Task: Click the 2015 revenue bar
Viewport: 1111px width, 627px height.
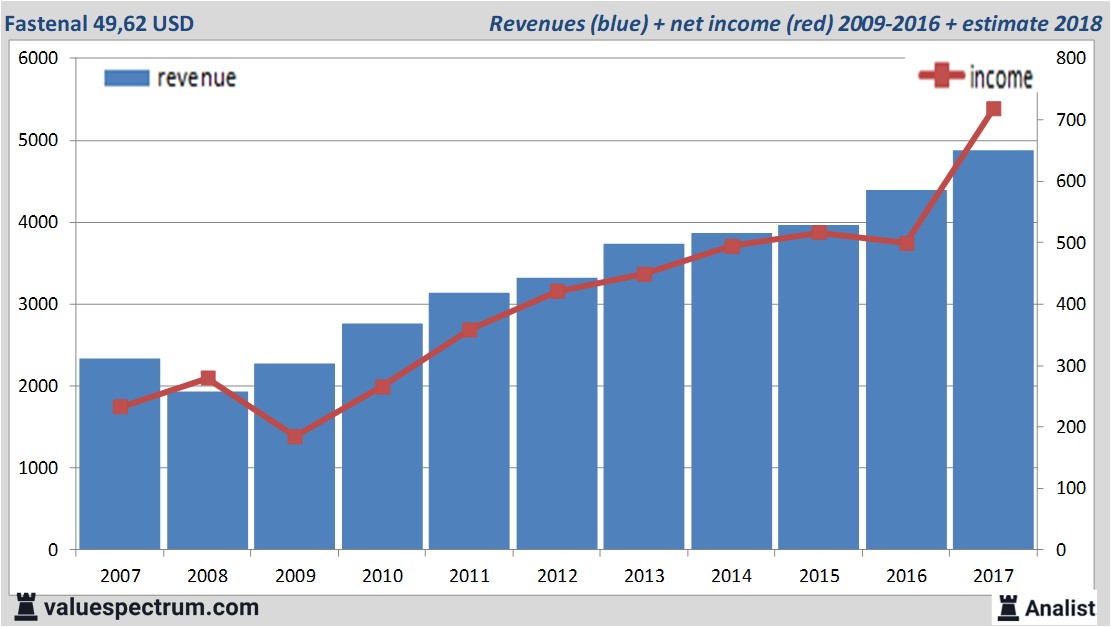Action: (818, 388)
